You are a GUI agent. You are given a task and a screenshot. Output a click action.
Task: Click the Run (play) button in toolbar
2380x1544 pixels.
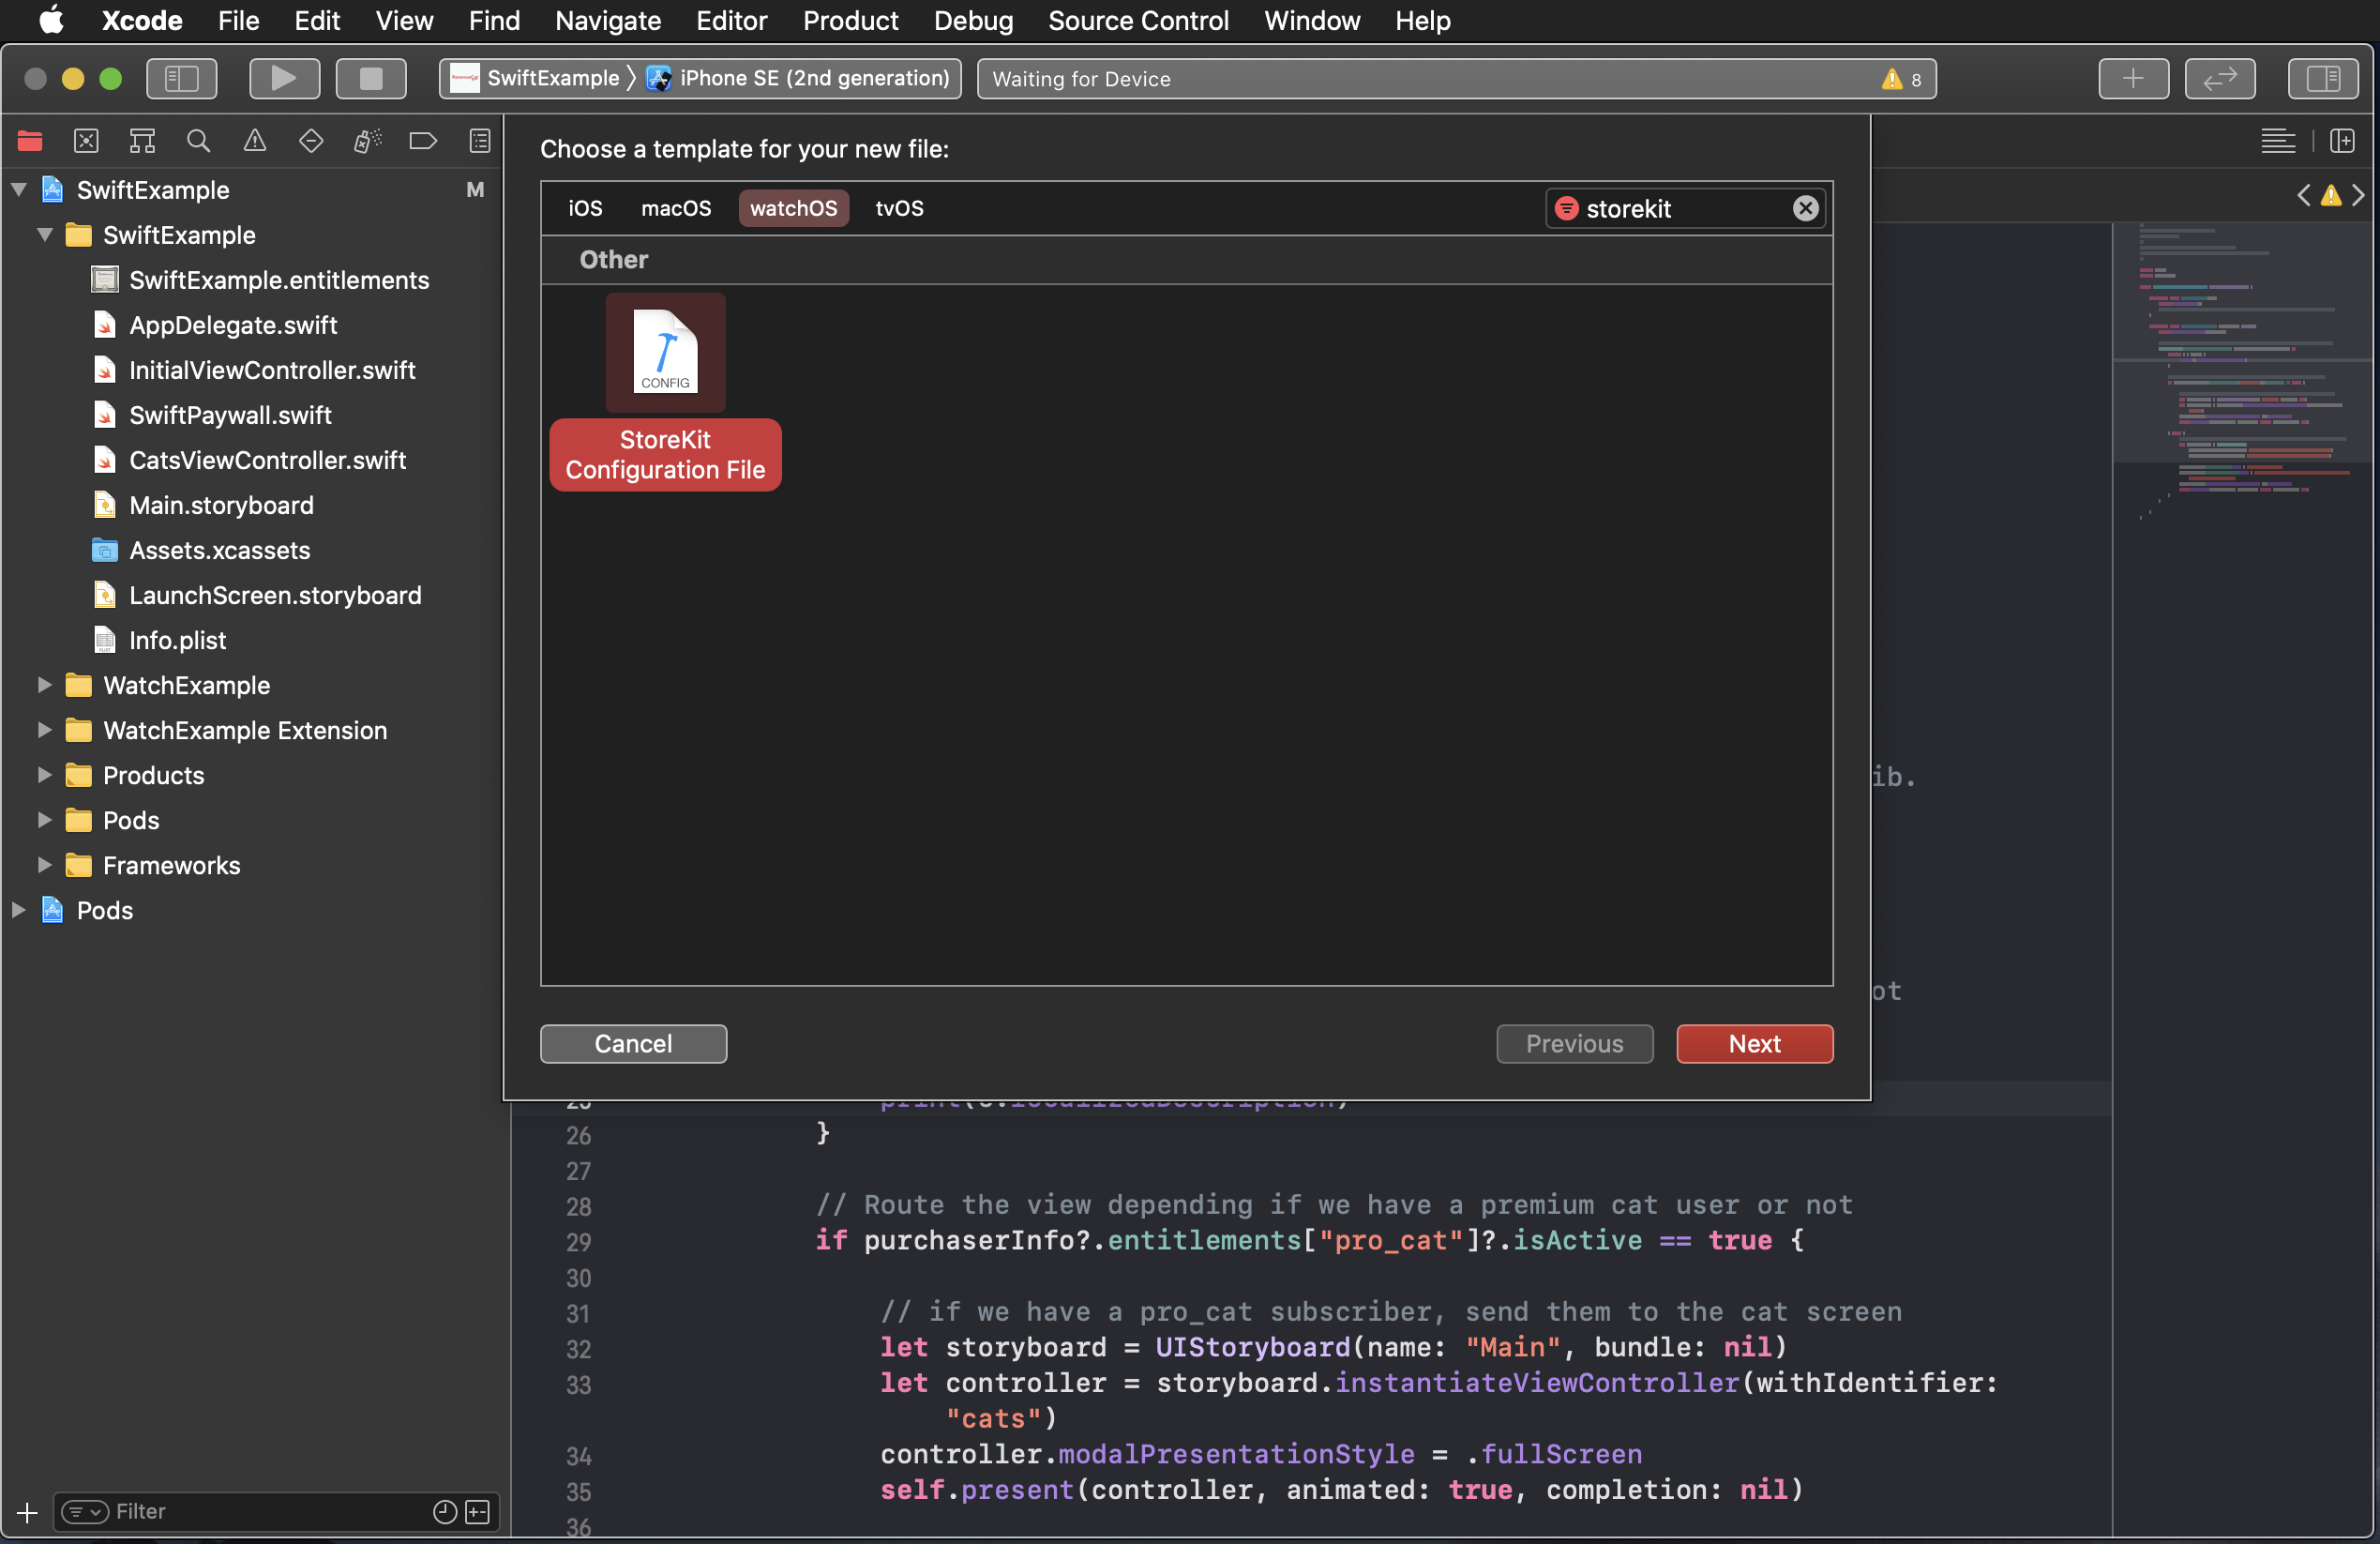pyautogui.click(x=283, y=76)
